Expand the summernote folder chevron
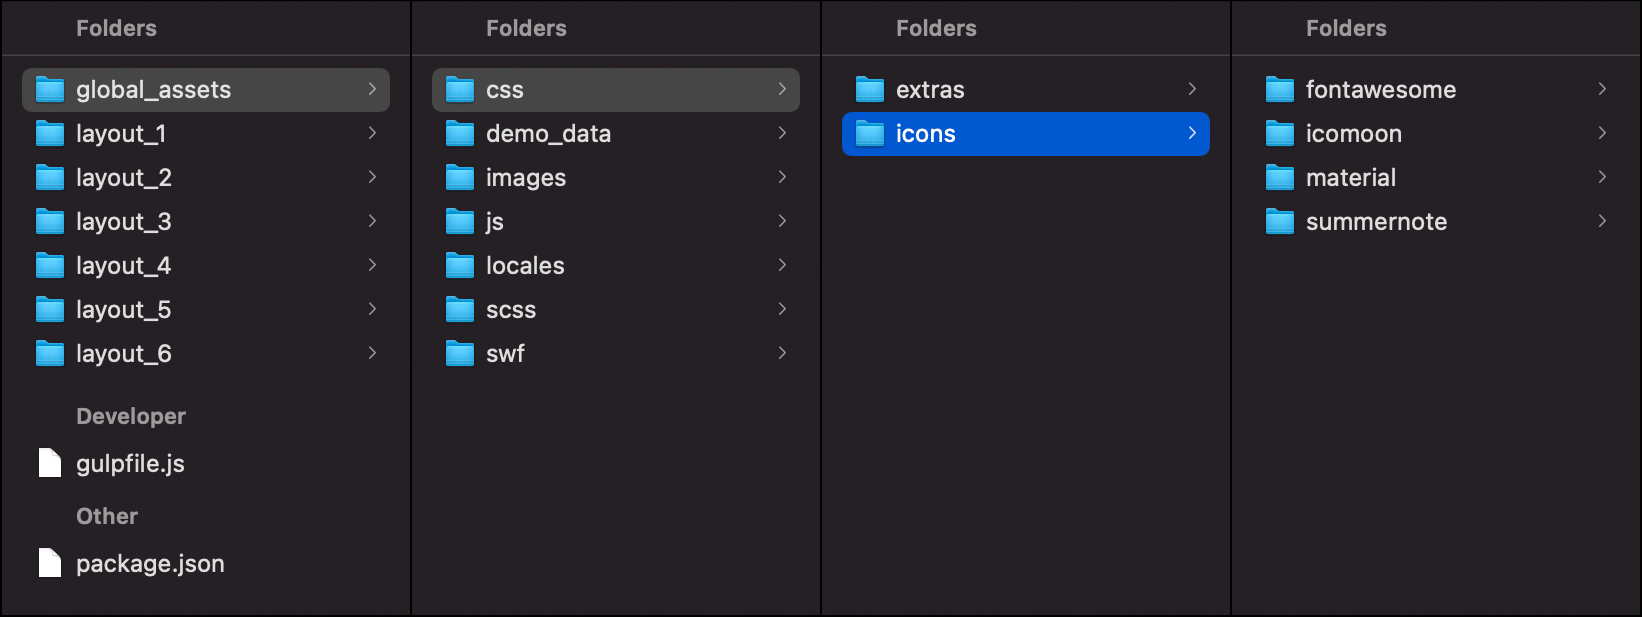 (x=1602, y=221)
